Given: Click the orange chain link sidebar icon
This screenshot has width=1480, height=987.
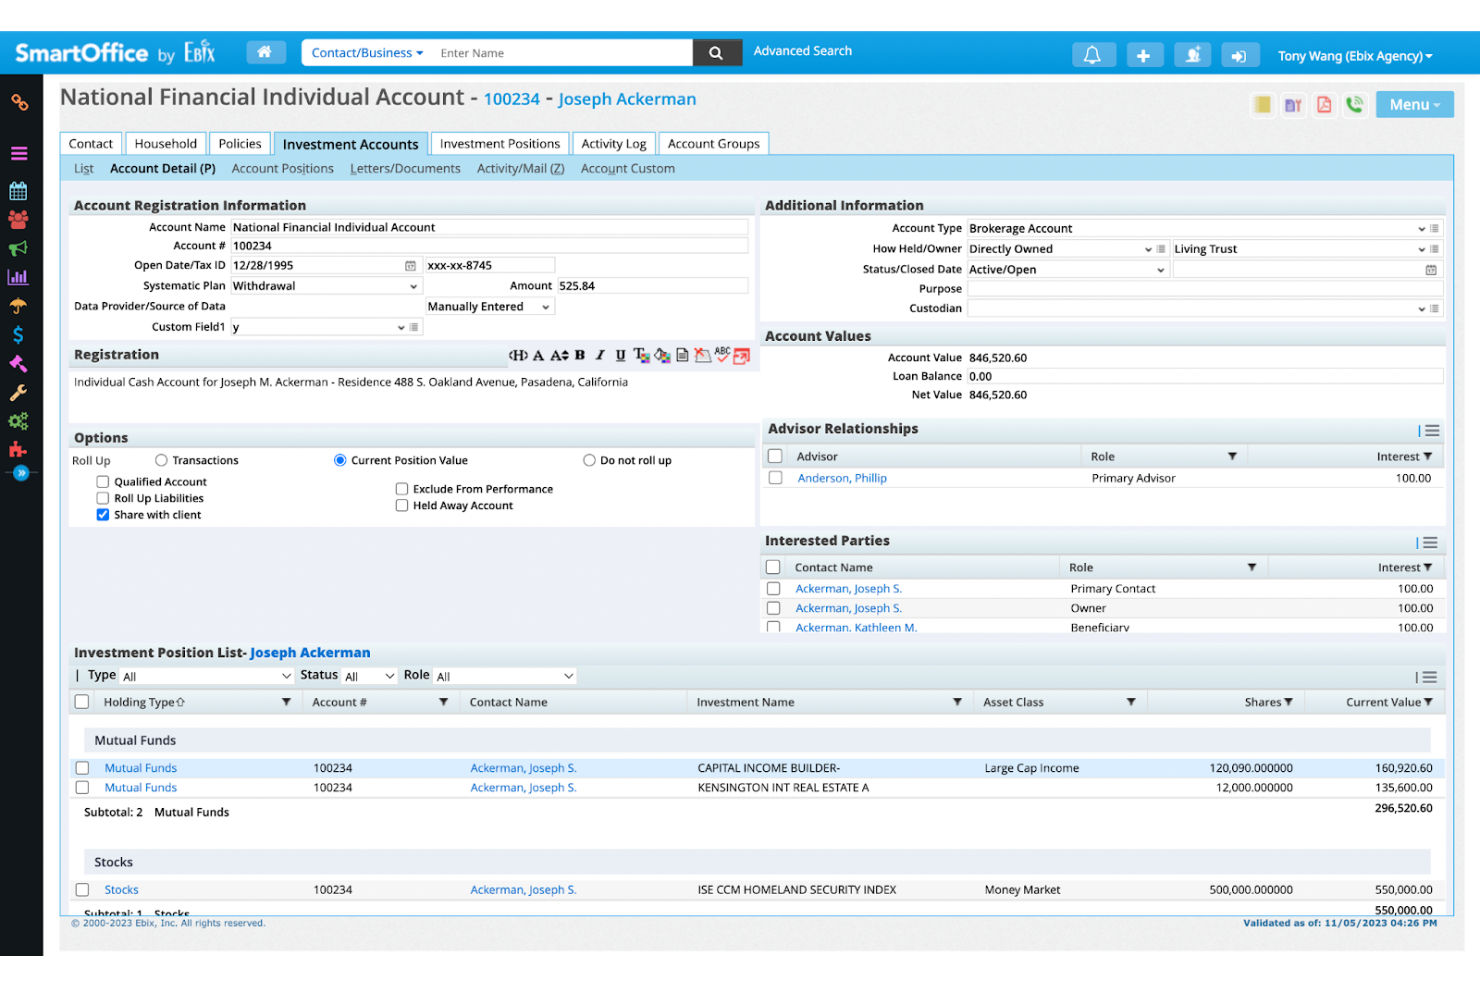Looking at the screenshot, I should pos(19,102).
